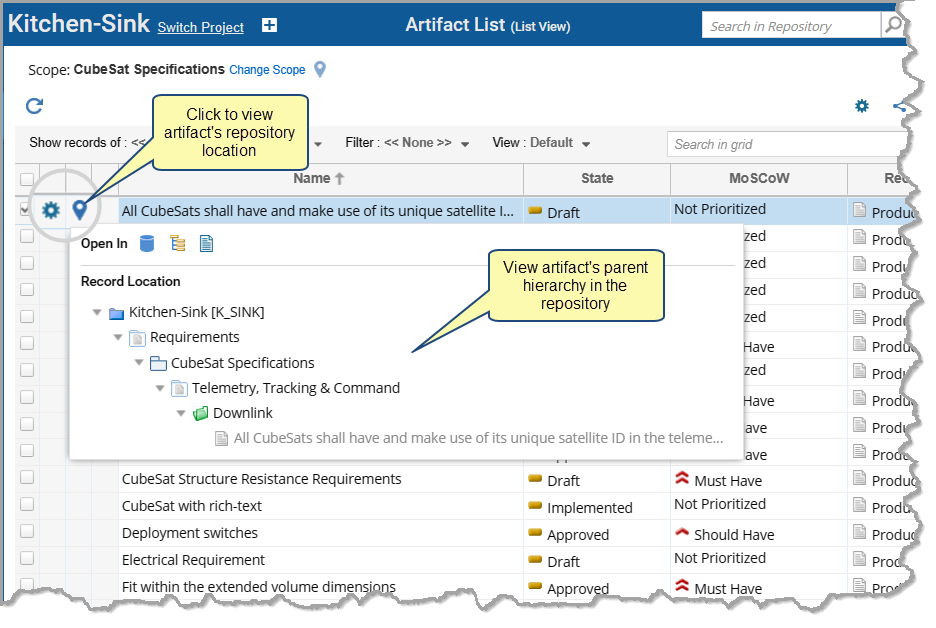Check the Fit within extended volume dimensions row
936x628 pixels.
[x=27, y=584]
